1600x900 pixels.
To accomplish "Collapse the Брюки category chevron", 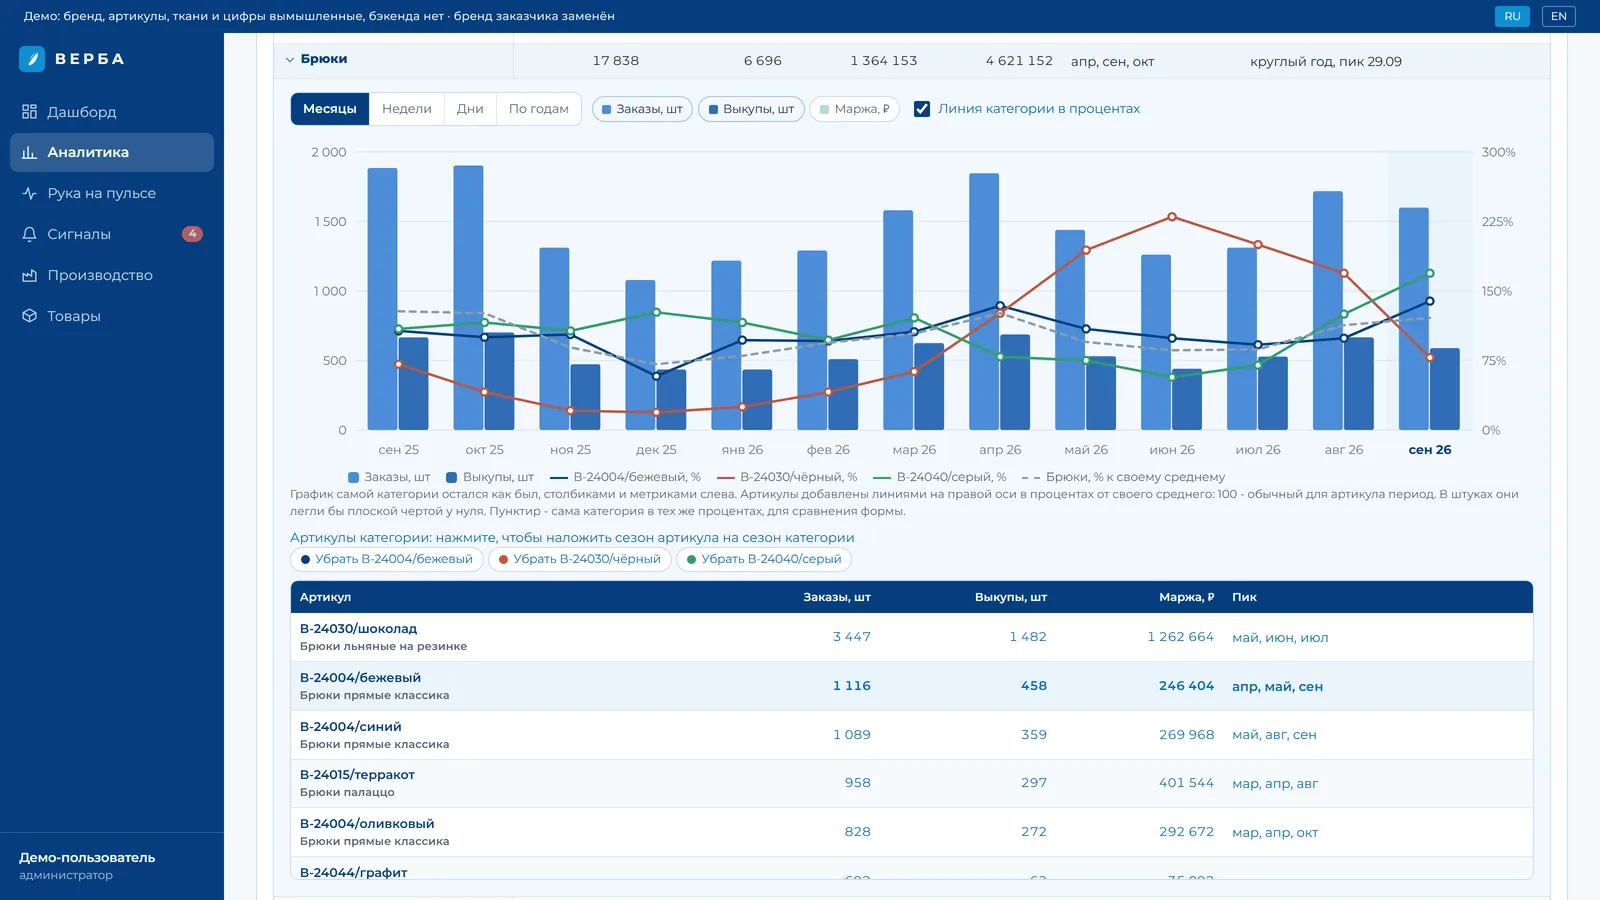I will point(290,60).
